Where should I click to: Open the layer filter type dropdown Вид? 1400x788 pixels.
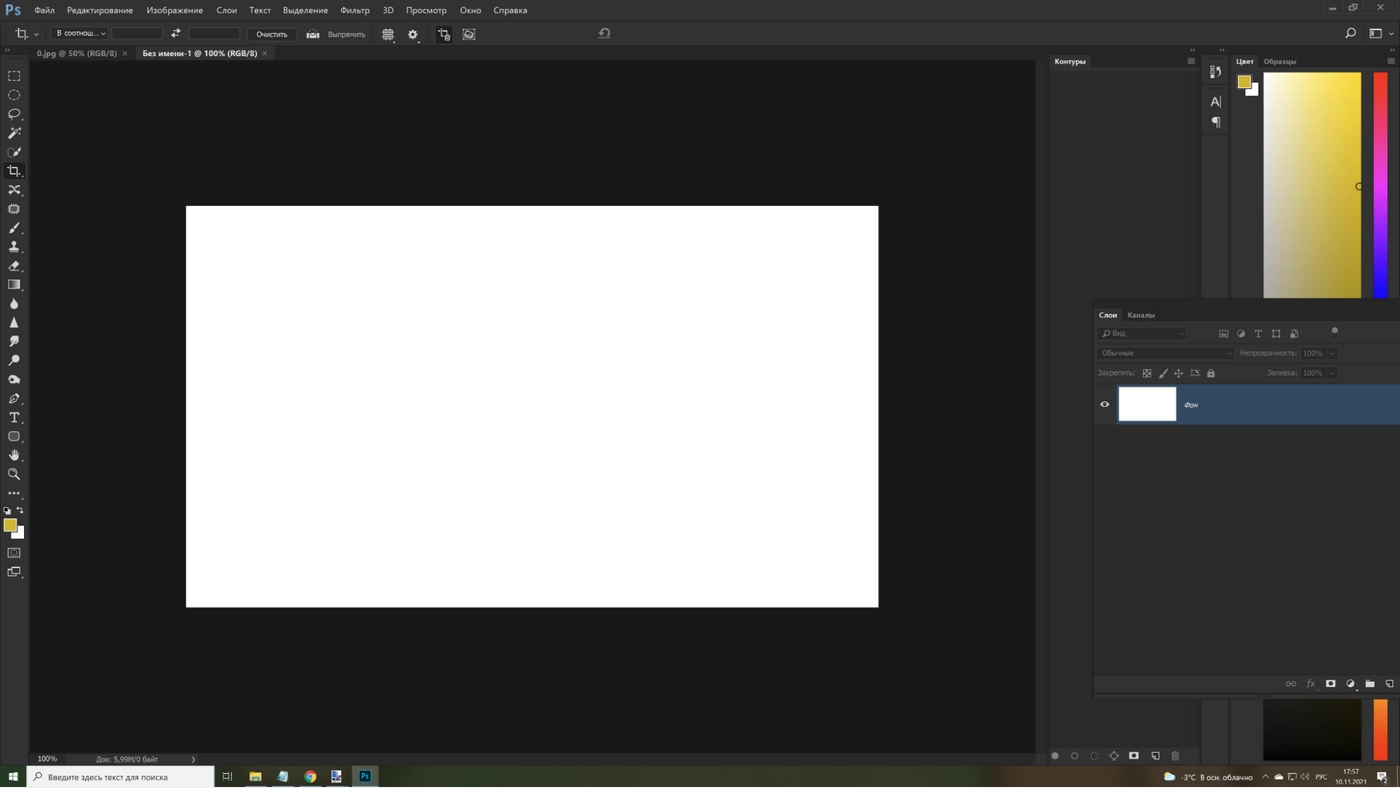point(1142,334)
